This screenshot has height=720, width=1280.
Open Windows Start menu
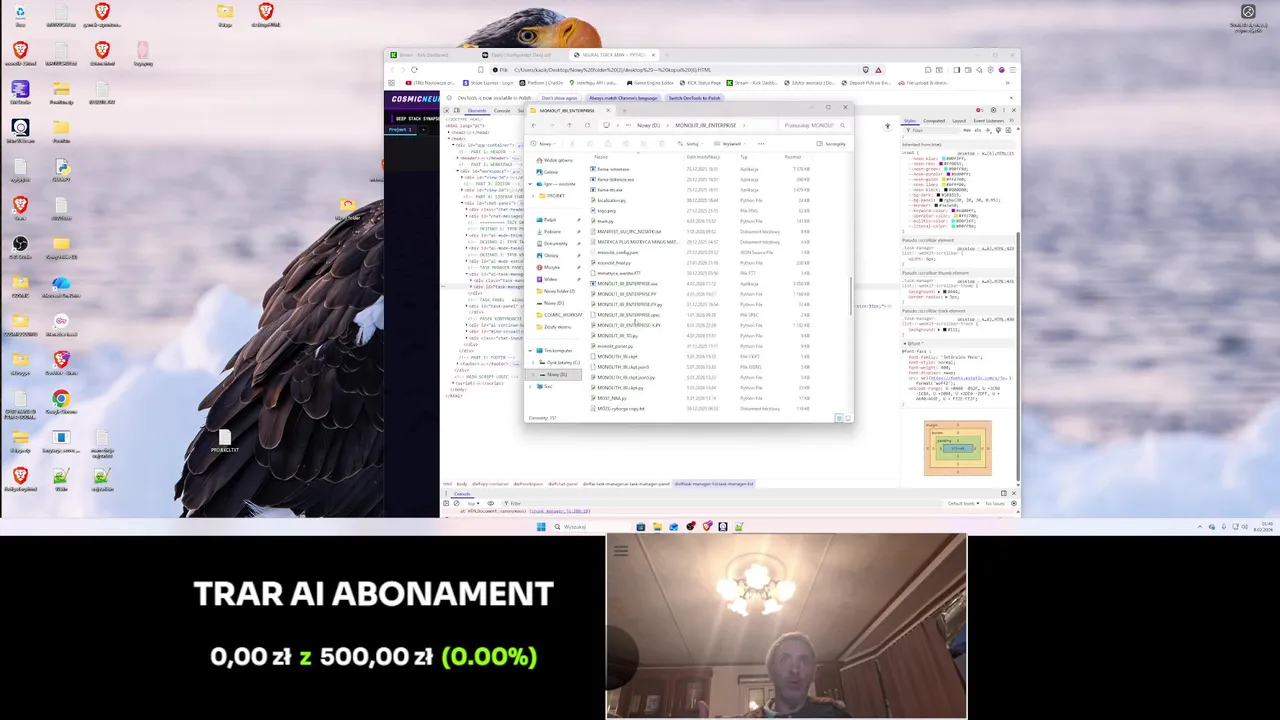tap(541, 527)
